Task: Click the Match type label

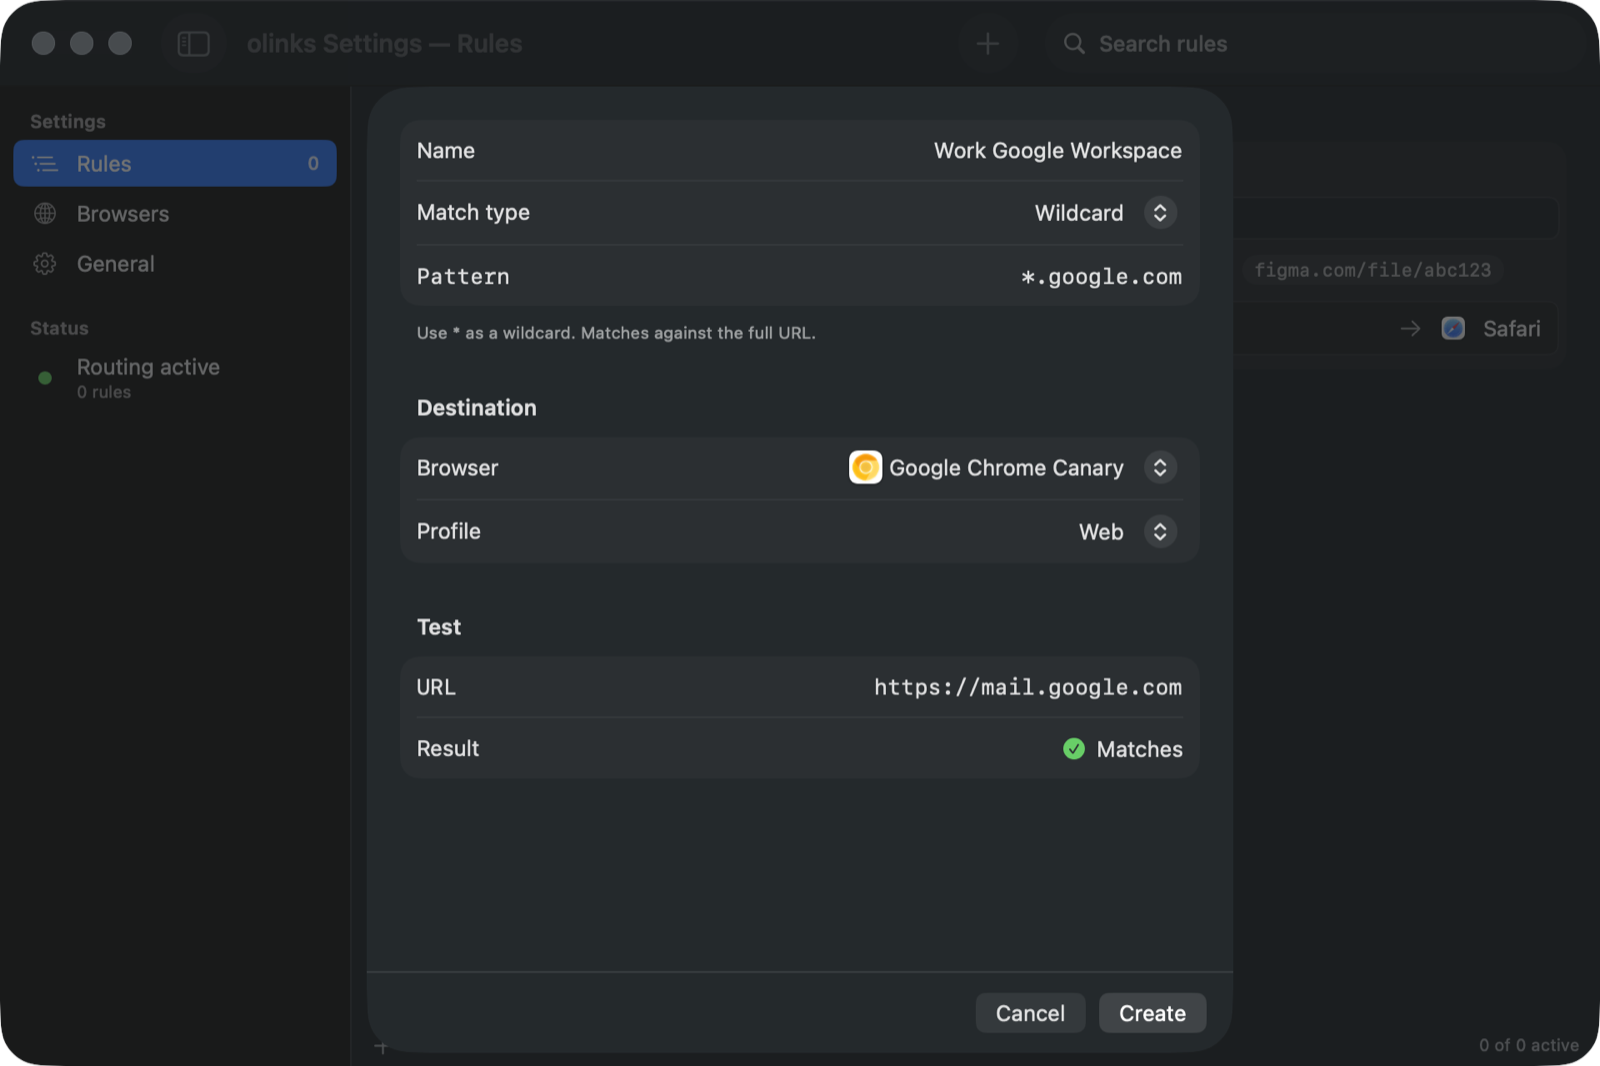Action: point(473,212)
